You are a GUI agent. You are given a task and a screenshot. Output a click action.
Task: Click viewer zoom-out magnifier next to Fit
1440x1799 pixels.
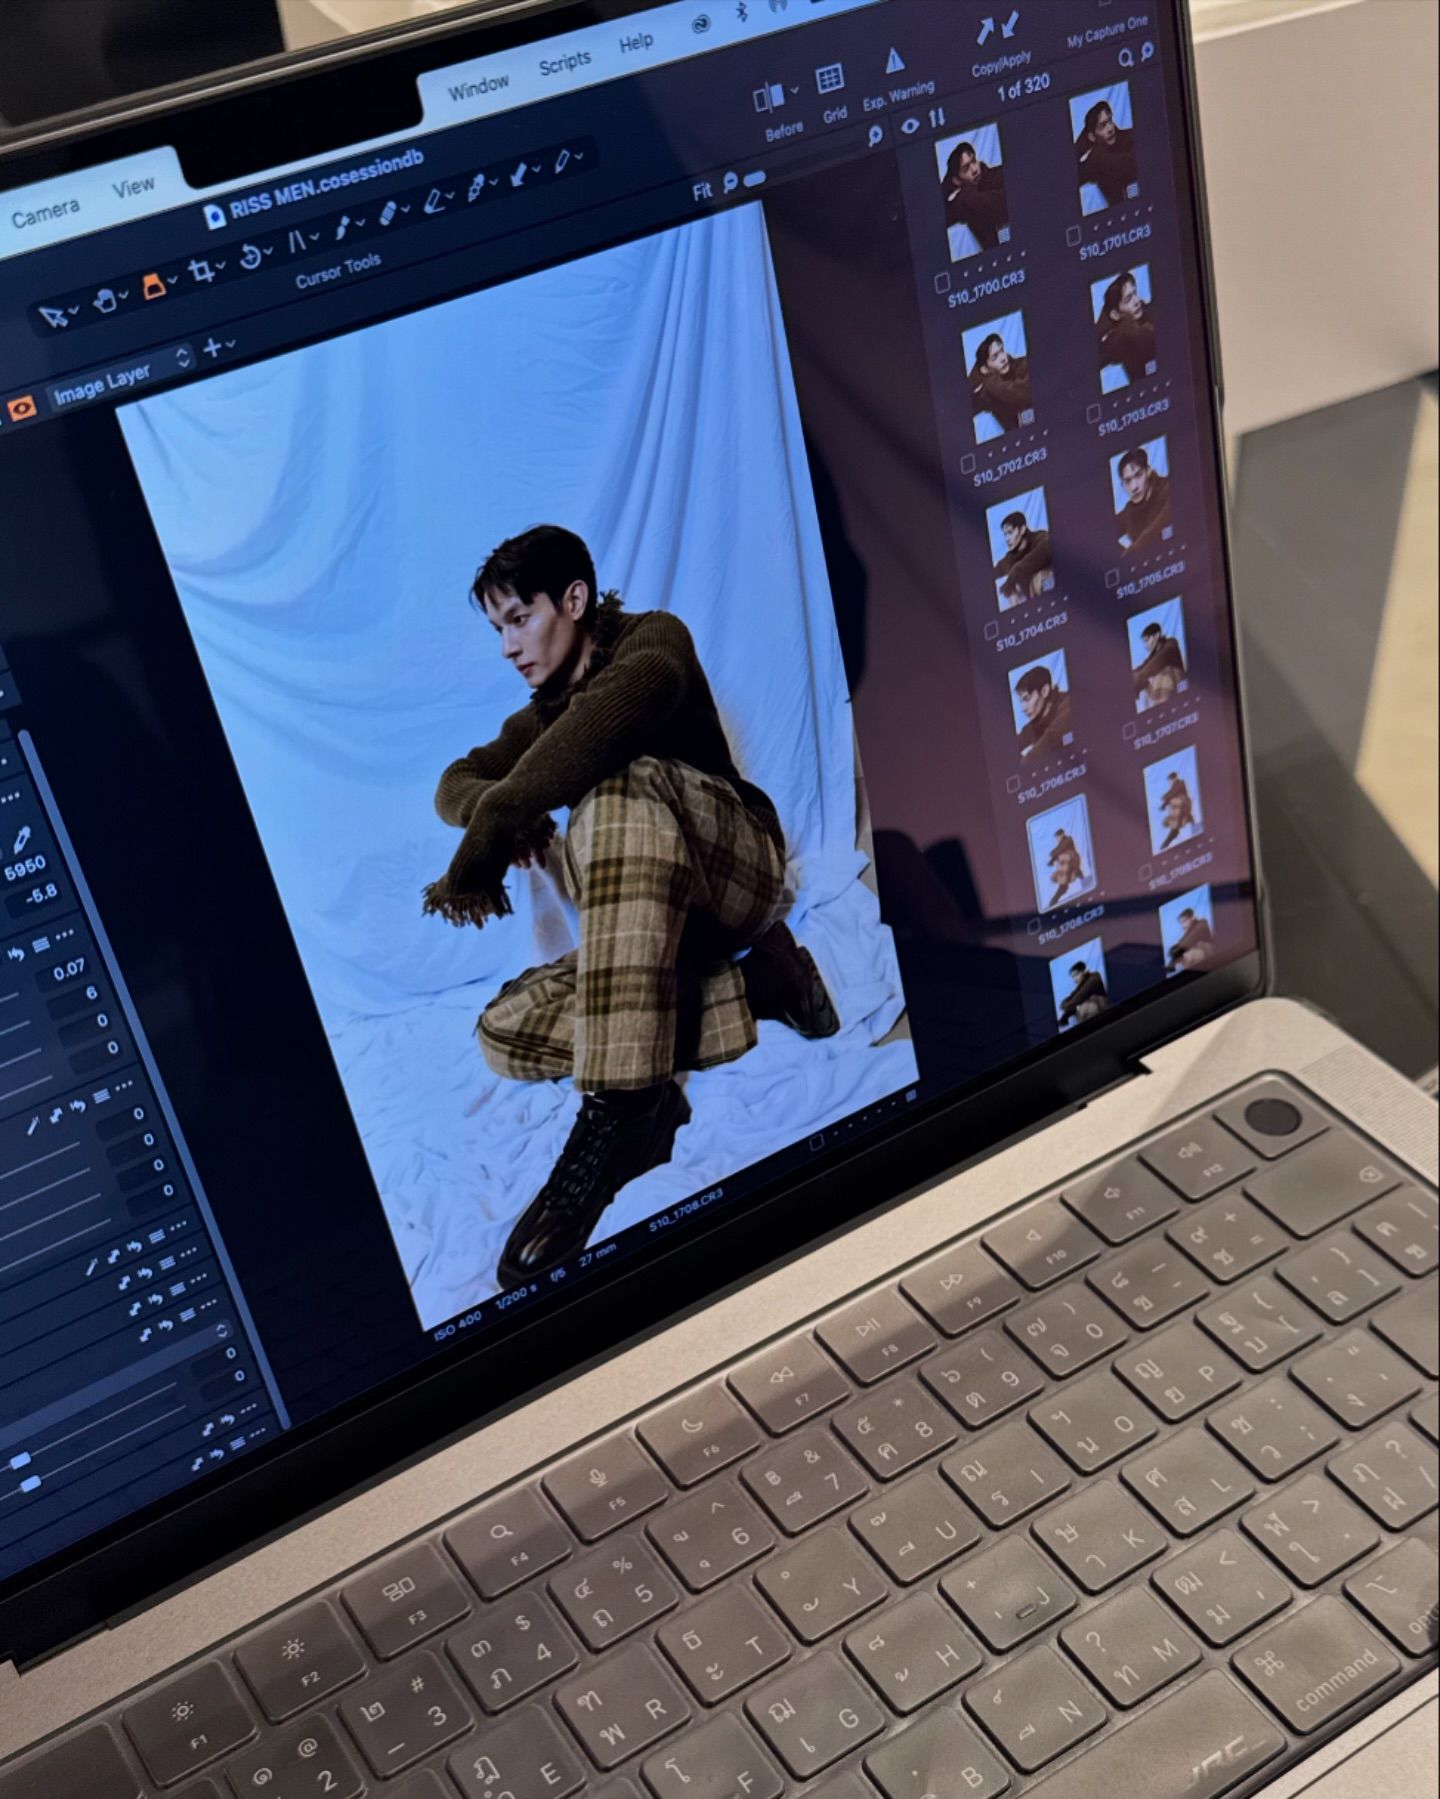pos(730,183)
